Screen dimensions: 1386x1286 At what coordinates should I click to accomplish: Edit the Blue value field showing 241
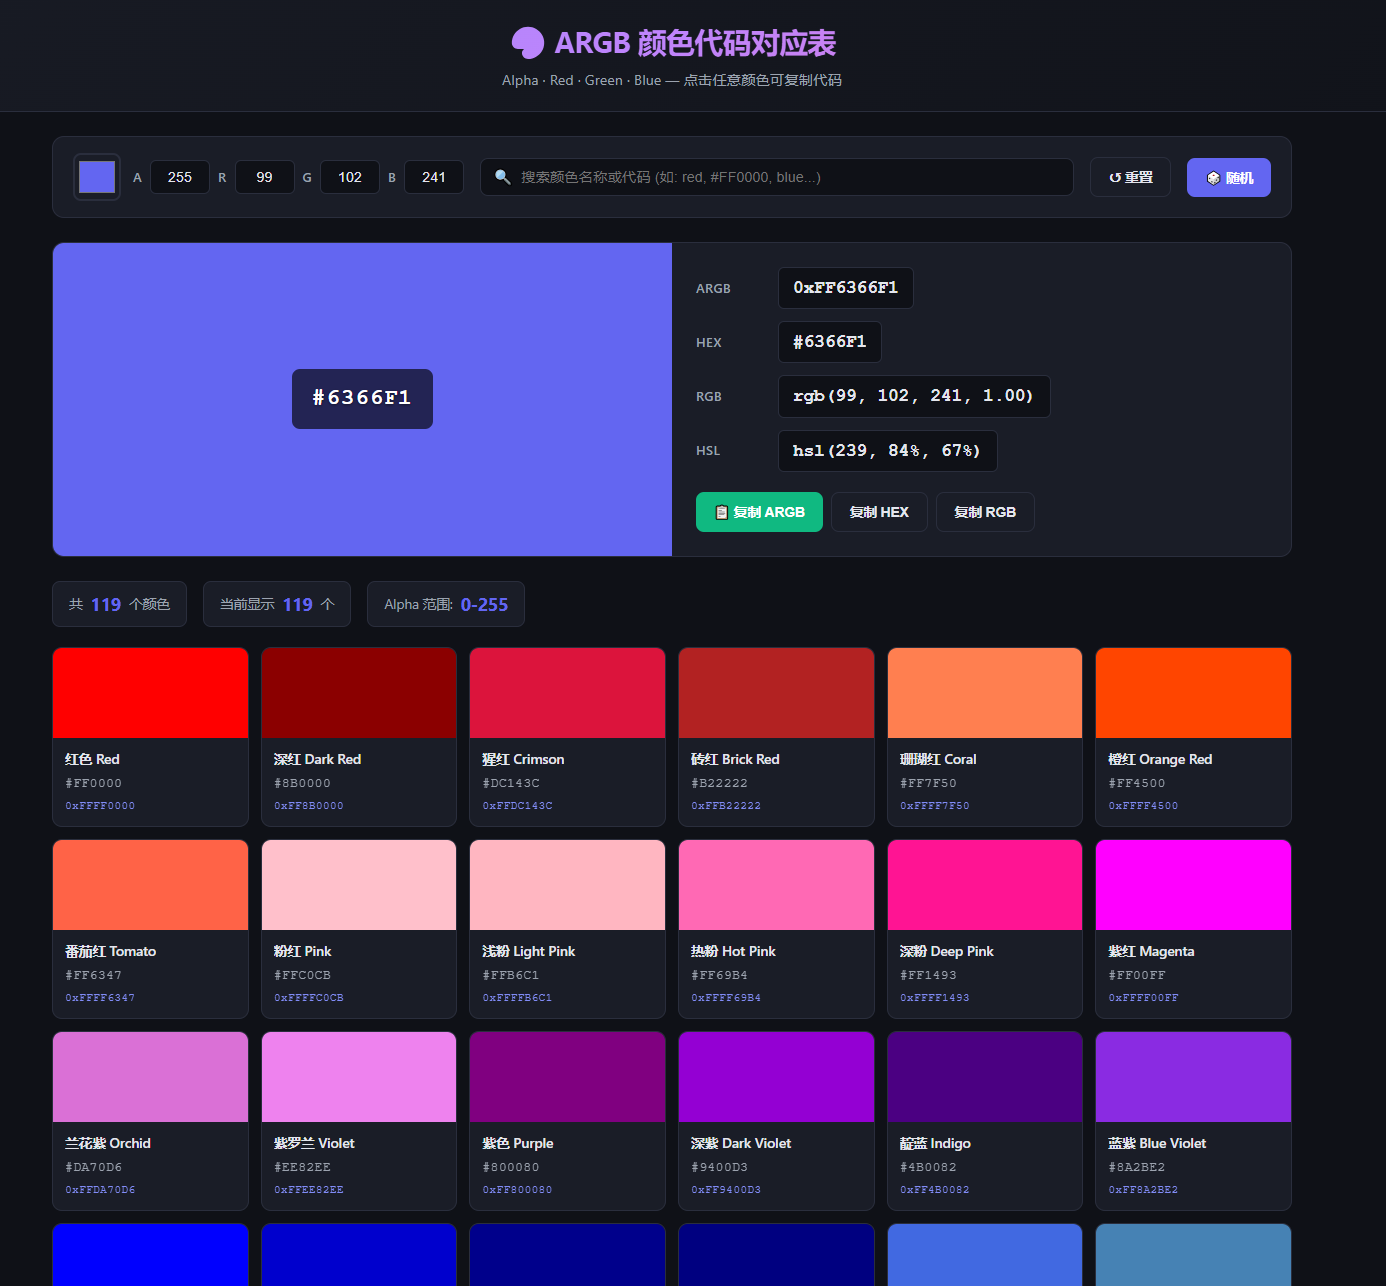(x=434, y=177)
